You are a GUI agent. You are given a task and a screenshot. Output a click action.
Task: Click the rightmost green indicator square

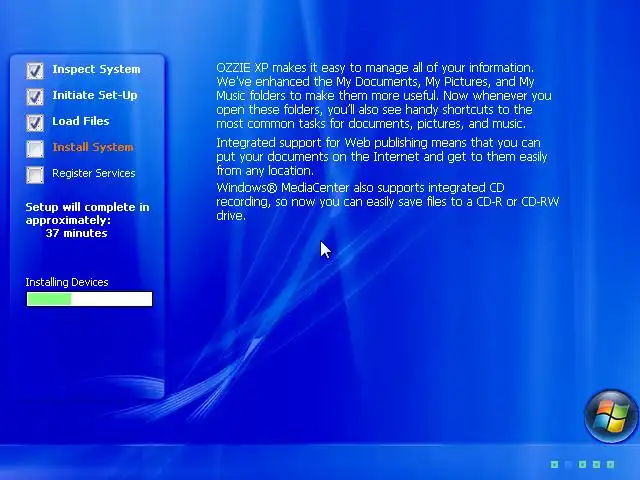(x=610, y=464)
